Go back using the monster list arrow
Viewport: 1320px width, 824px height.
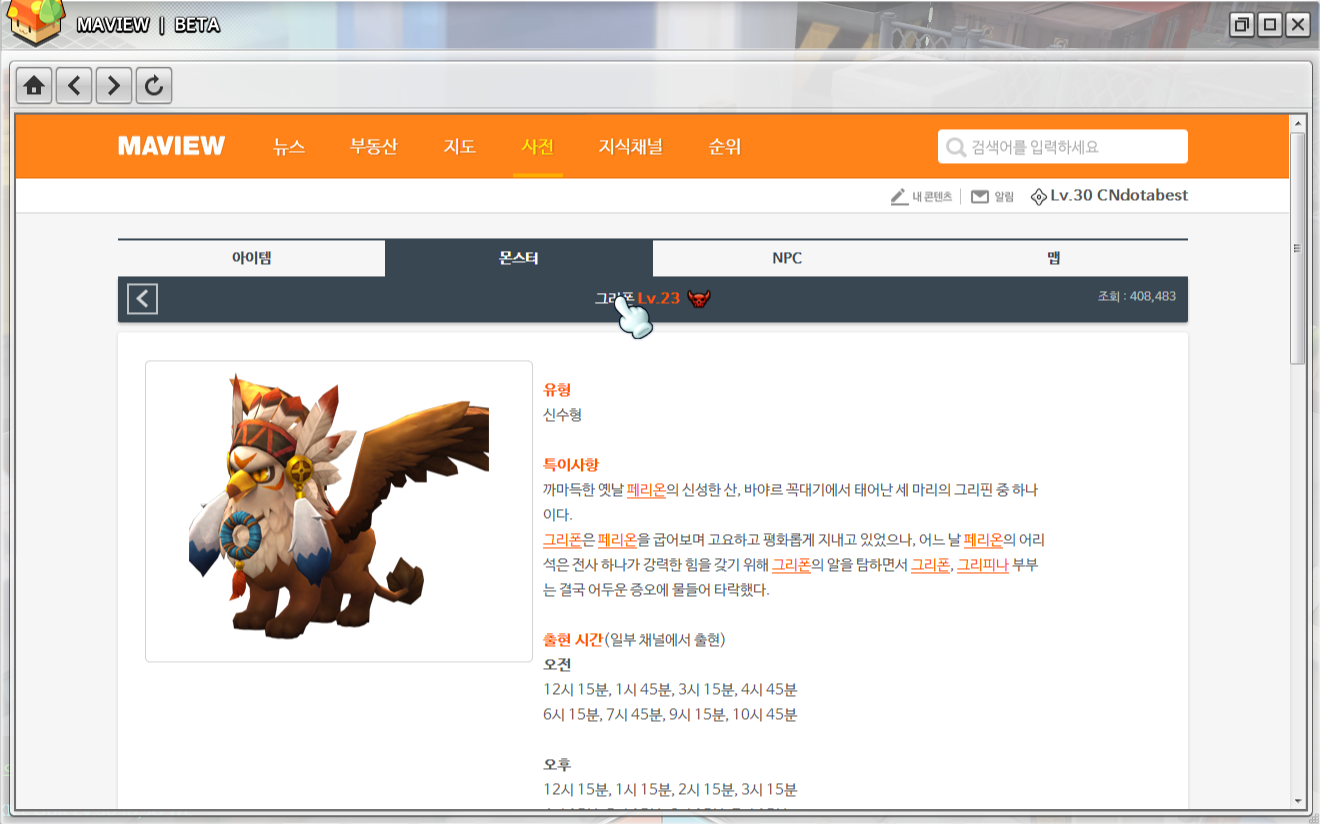pos(143,299)
